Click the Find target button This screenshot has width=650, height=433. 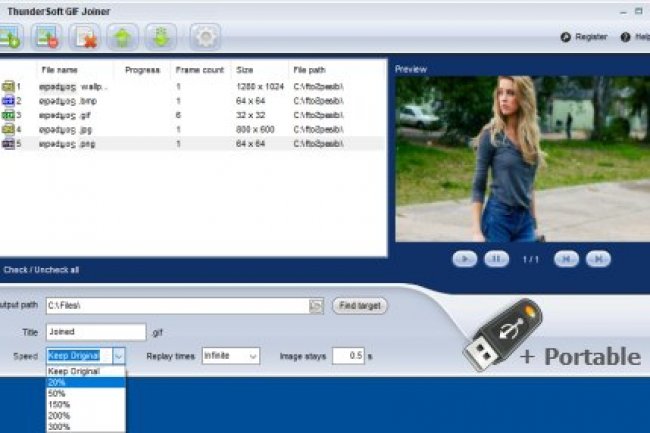pyautogui.click(x=360, y=306)
